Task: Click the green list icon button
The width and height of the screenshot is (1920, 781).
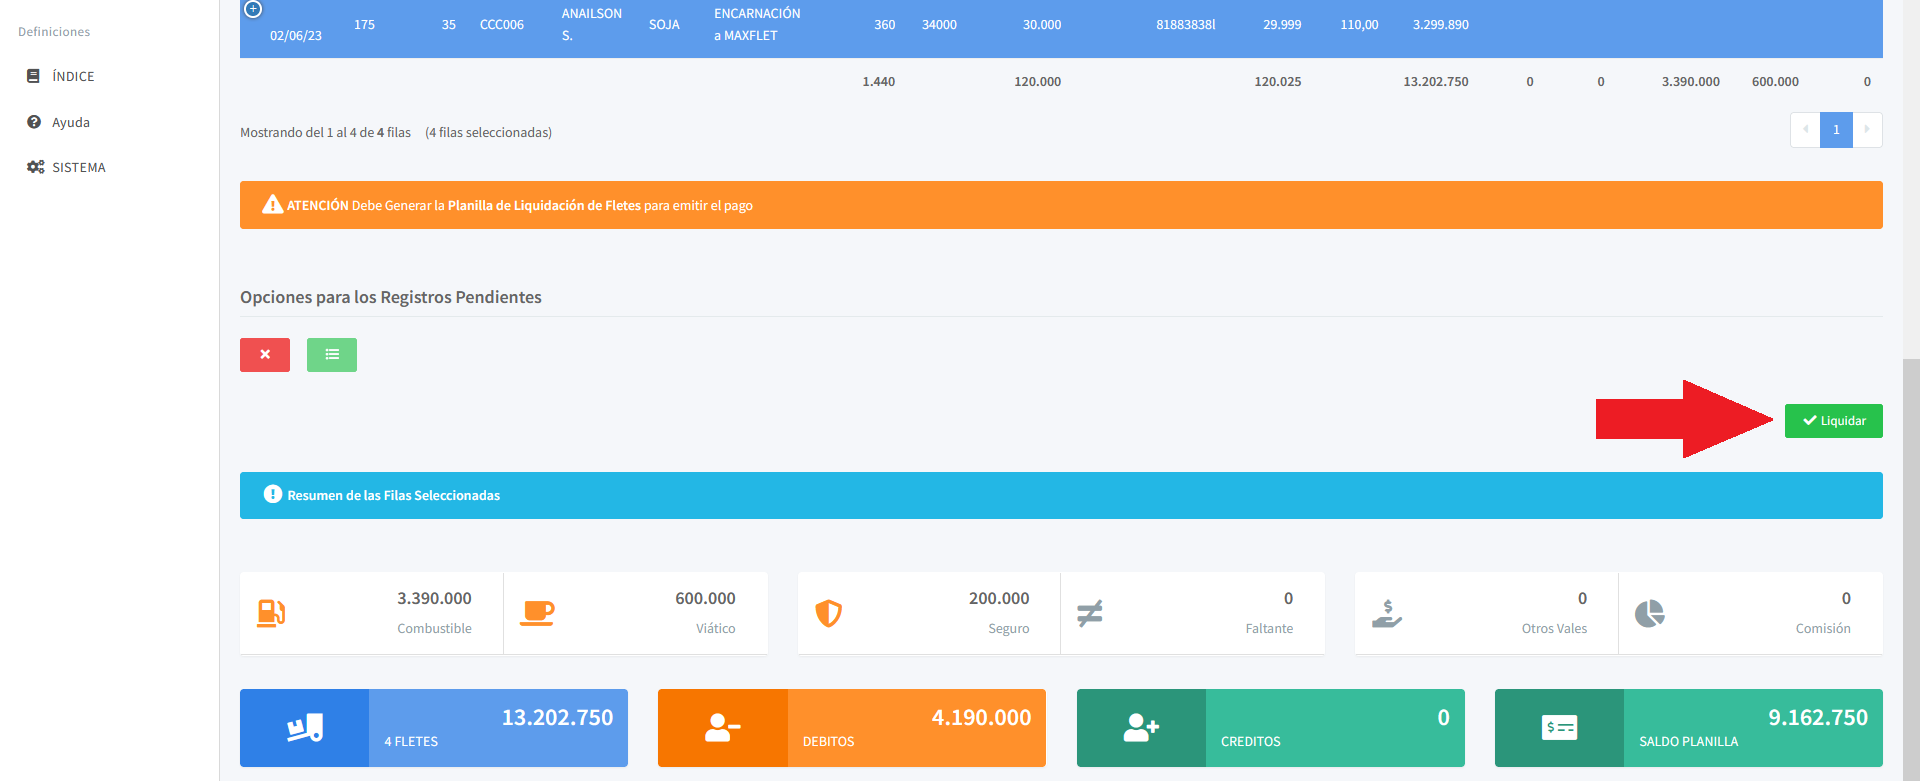Action: click(332, 355)
